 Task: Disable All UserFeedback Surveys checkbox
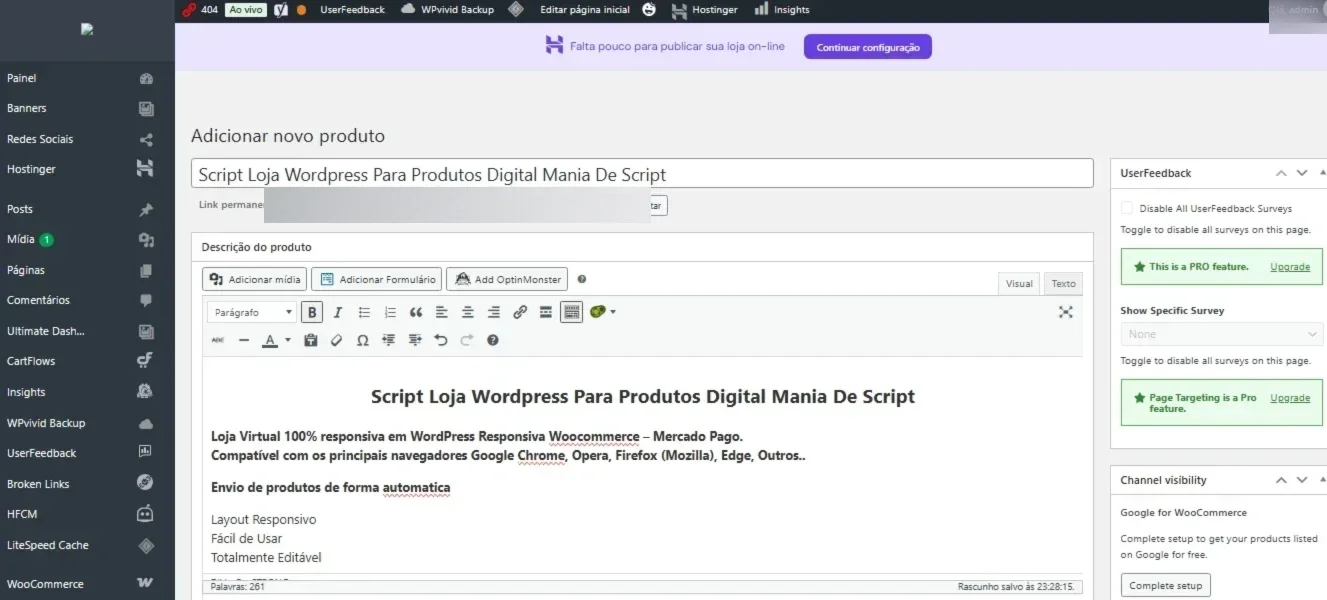pos(1127,208)
